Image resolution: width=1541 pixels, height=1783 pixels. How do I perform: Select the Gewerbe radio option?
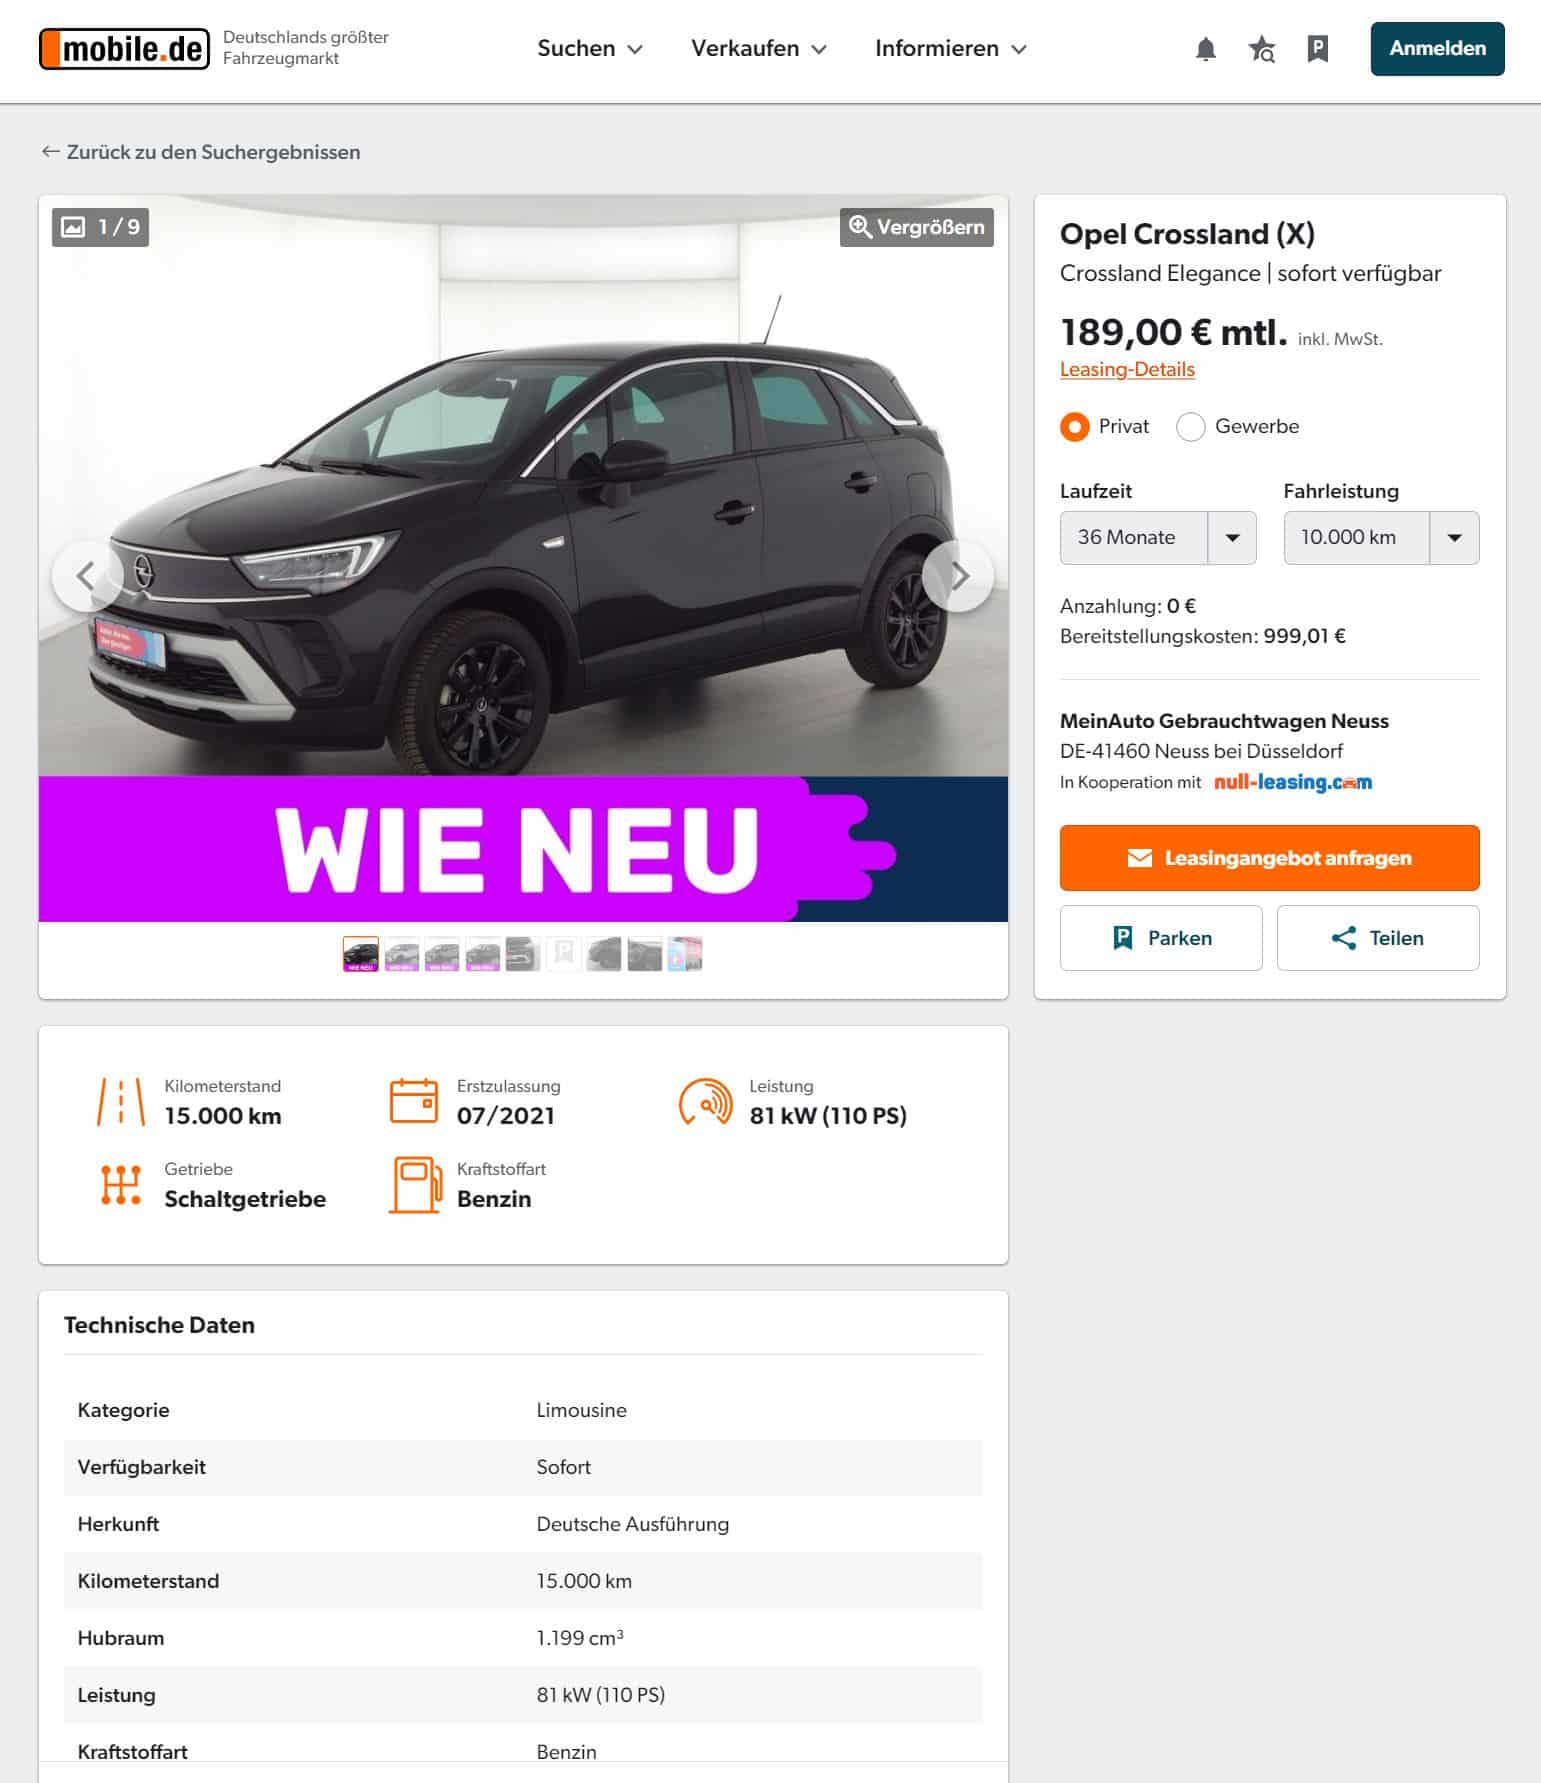[x=1190, y=427]
